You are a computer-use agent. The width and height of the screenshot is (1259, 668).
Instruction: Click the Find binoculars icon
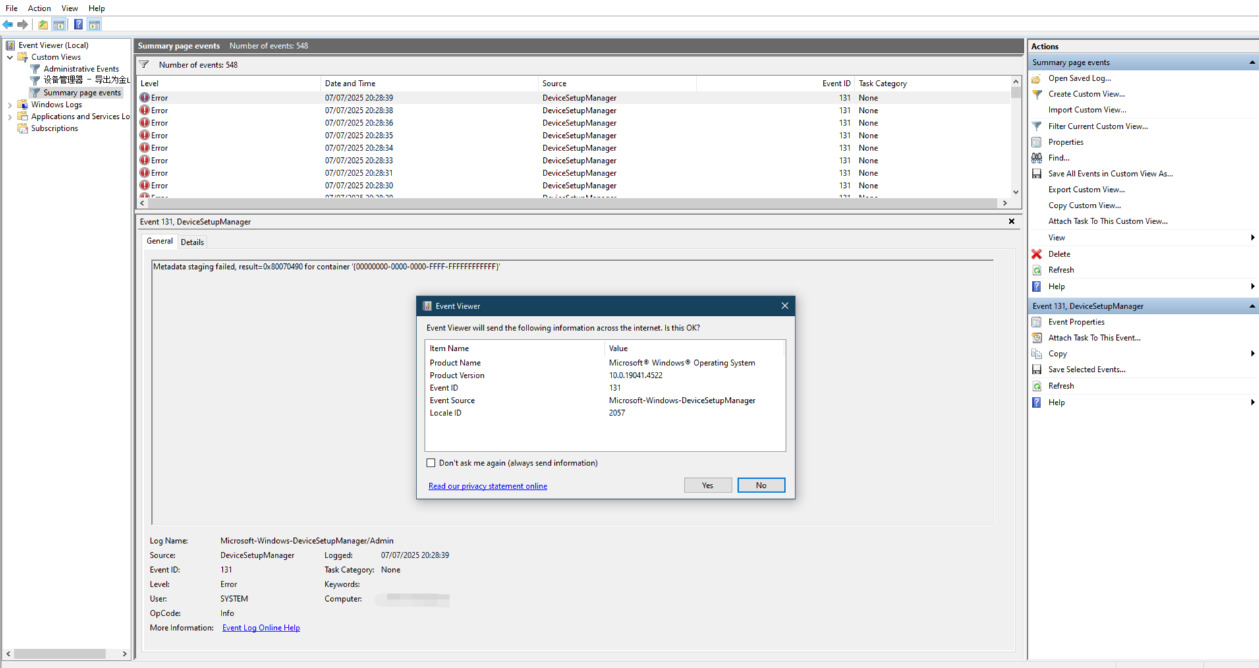coord(1037,158)
